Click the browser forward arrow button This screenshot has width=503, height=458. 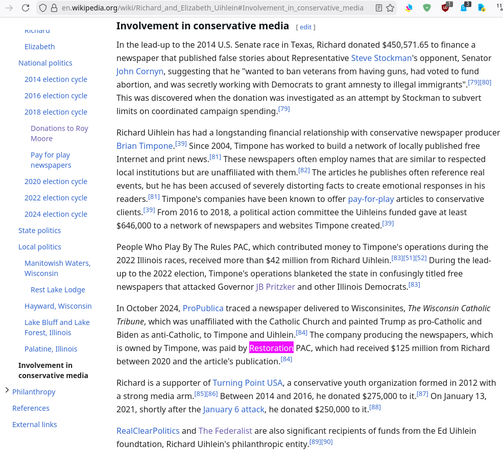pos(9,8)
